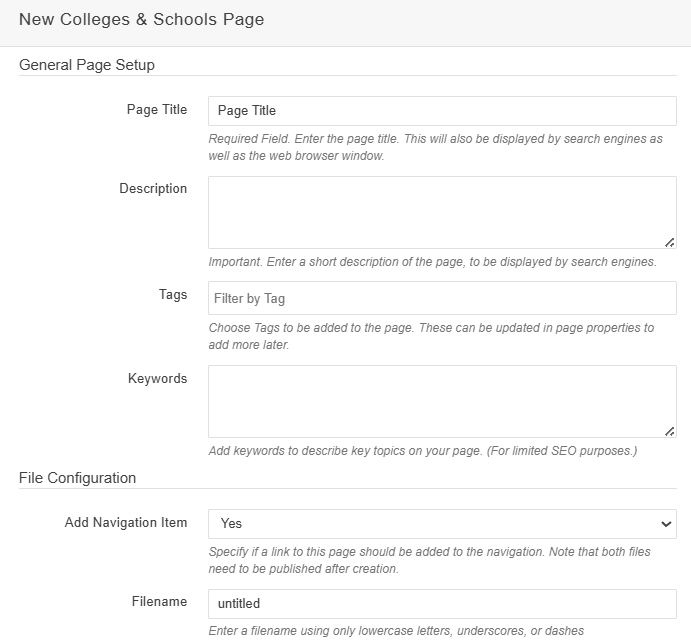
Task: Click the Filename field containing untitled
Action: pos(442,604)
